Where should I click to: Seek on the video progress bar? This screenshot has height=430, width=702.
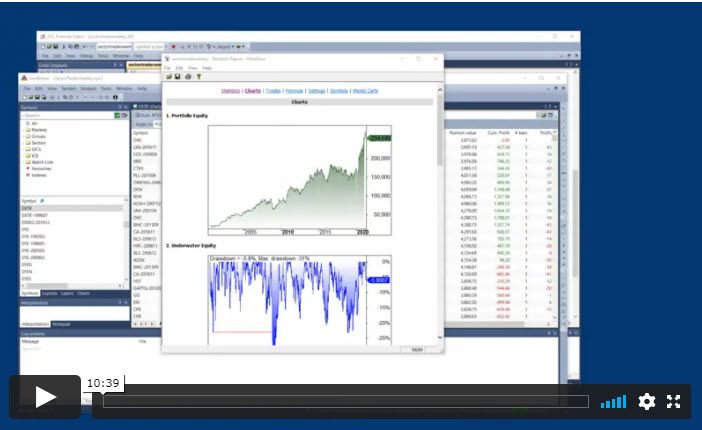click(346, 401)
